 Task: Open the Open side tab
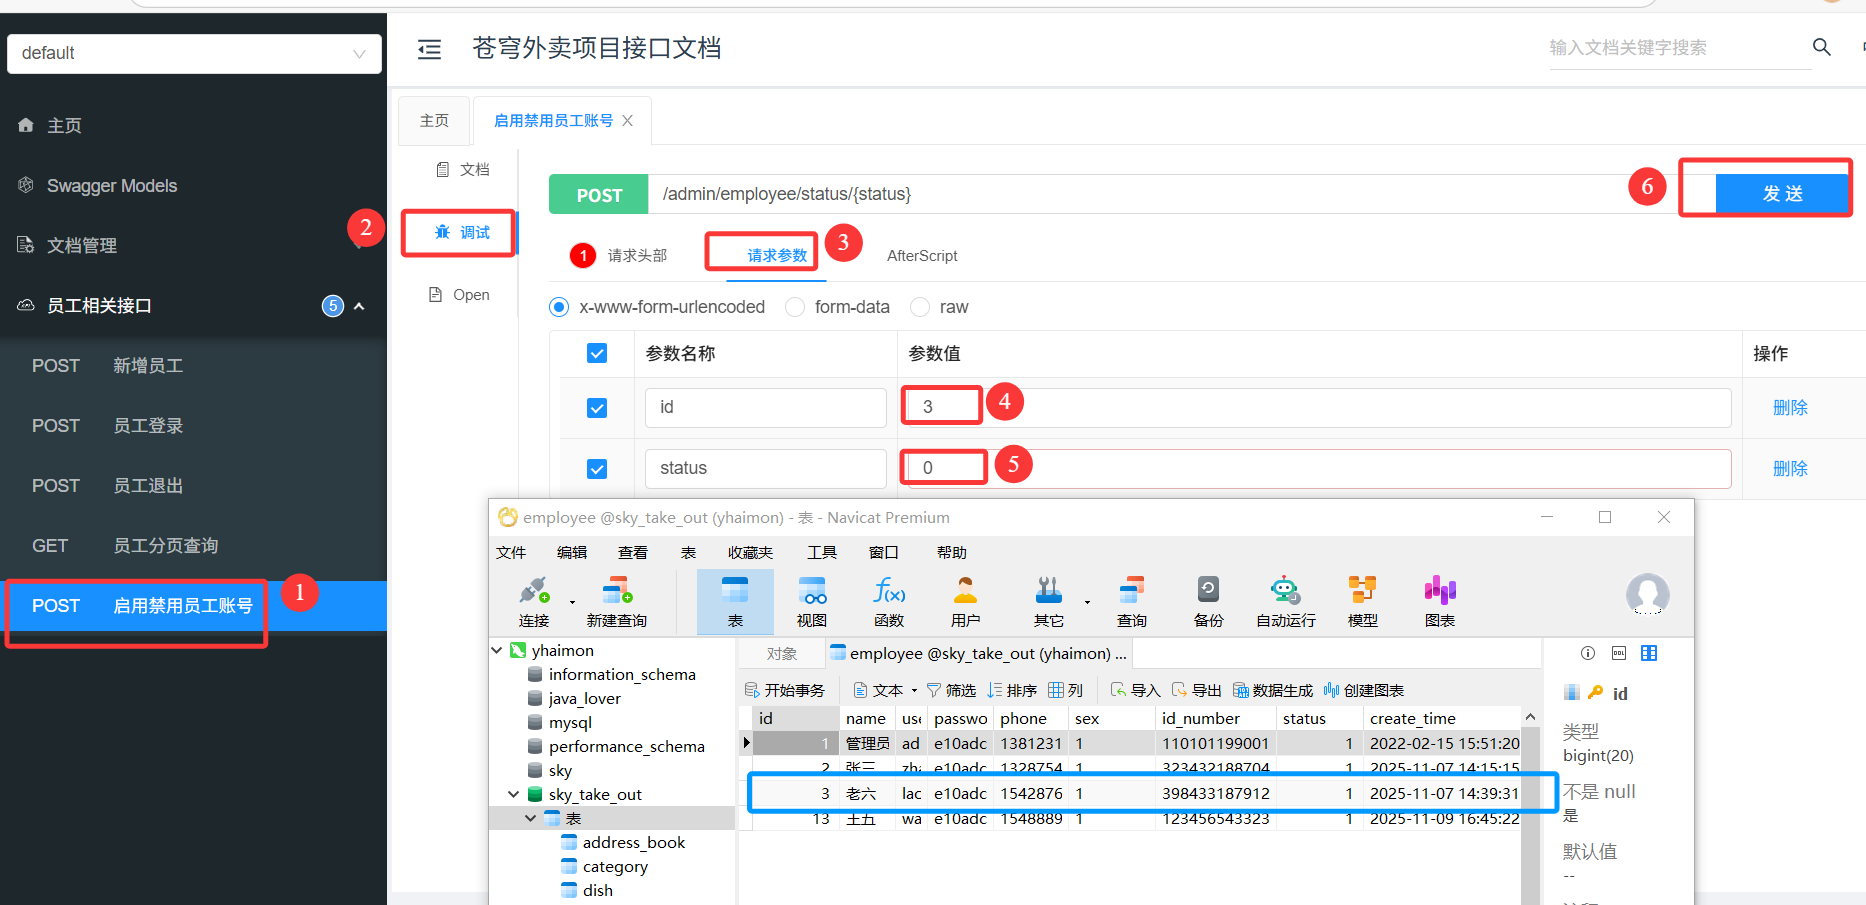[459, 295]
